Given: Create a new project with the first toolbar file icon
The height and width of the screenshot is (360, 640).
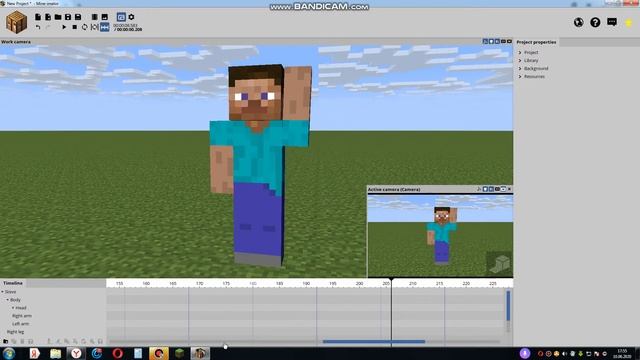Looking at the screenshot, I should point(38,17).
